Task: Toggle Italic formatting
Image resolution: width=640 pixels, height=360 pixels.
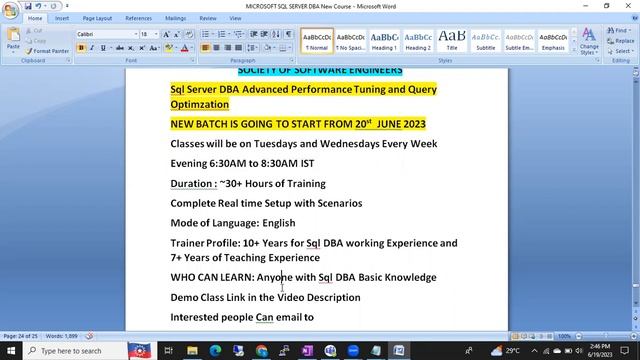Action: coord(92,48)
